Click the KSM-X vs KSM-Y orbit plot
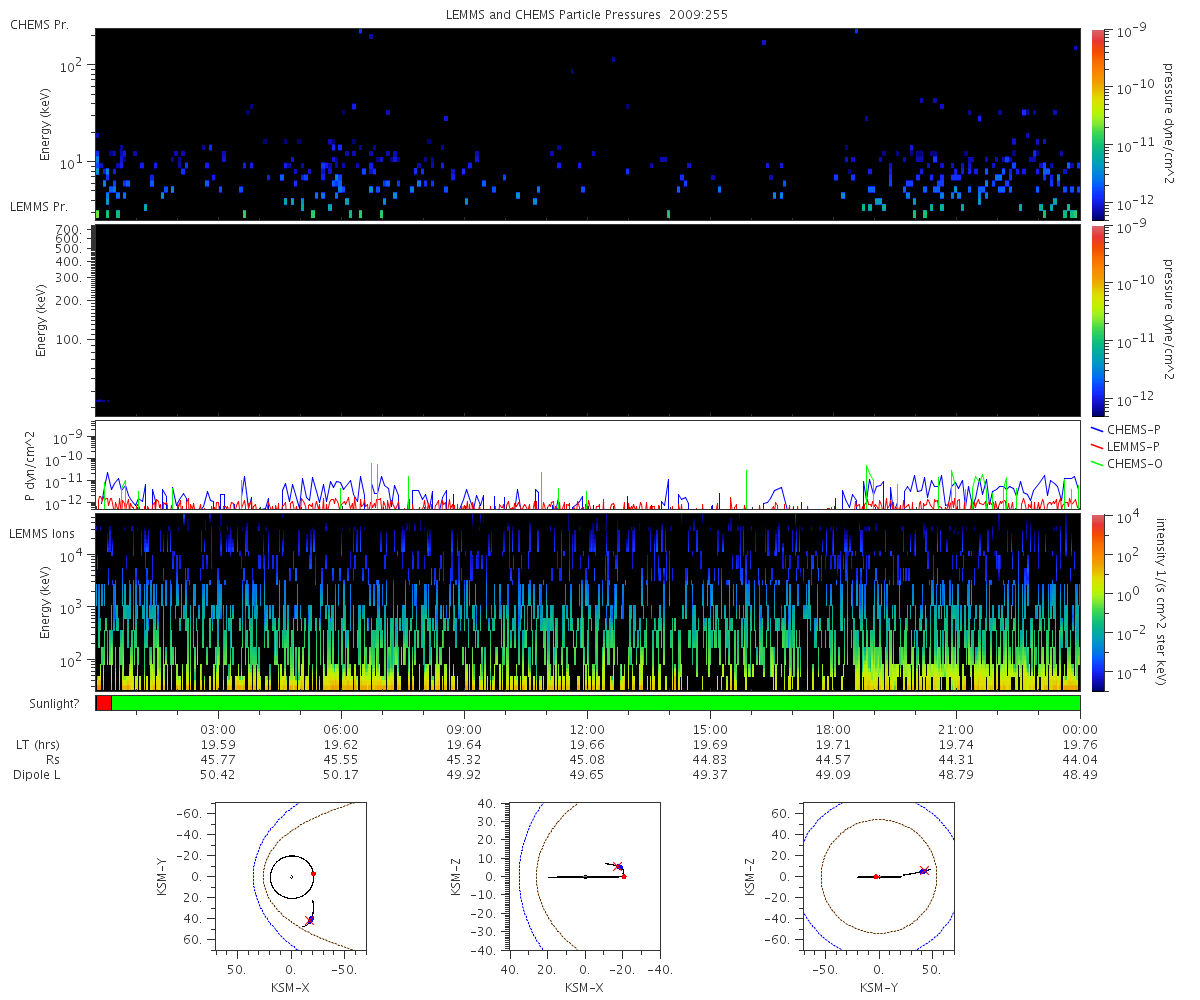This screenshot has width=1200, height=1000. [x=290, y=875]
